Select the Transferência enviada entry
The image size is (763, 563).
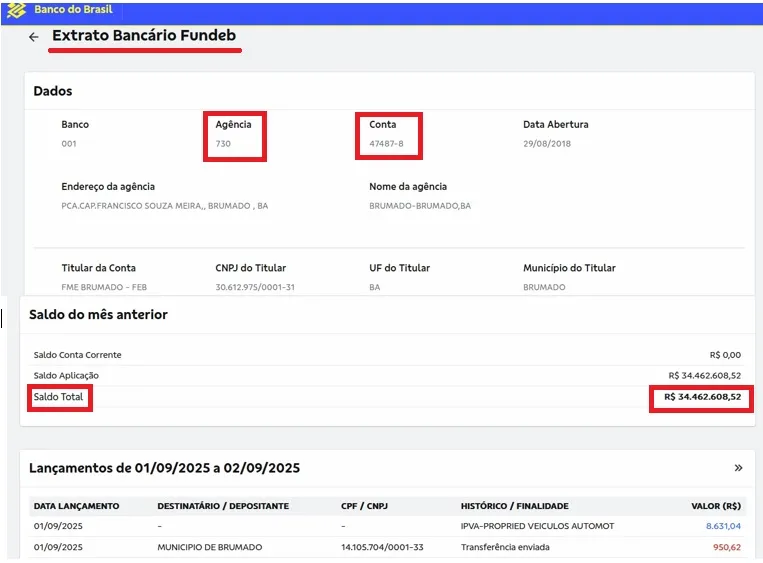click(x=505, y=547)
